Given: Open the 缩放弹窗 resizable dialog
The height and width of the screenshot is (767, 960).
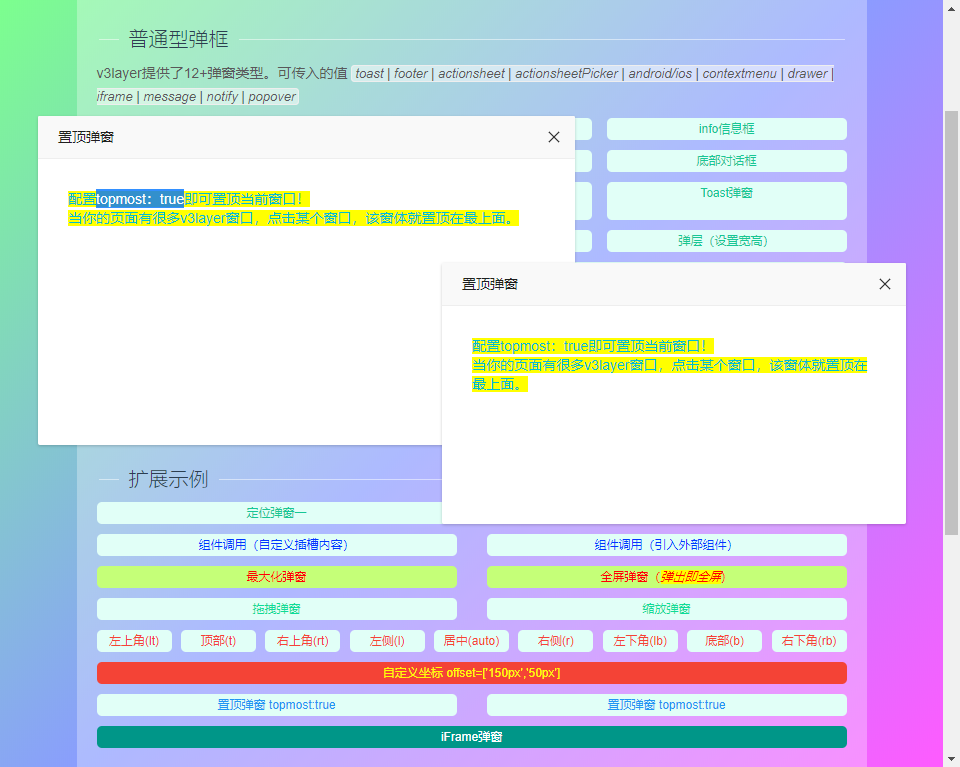Looking at the screenshot, I should [666, 608].
